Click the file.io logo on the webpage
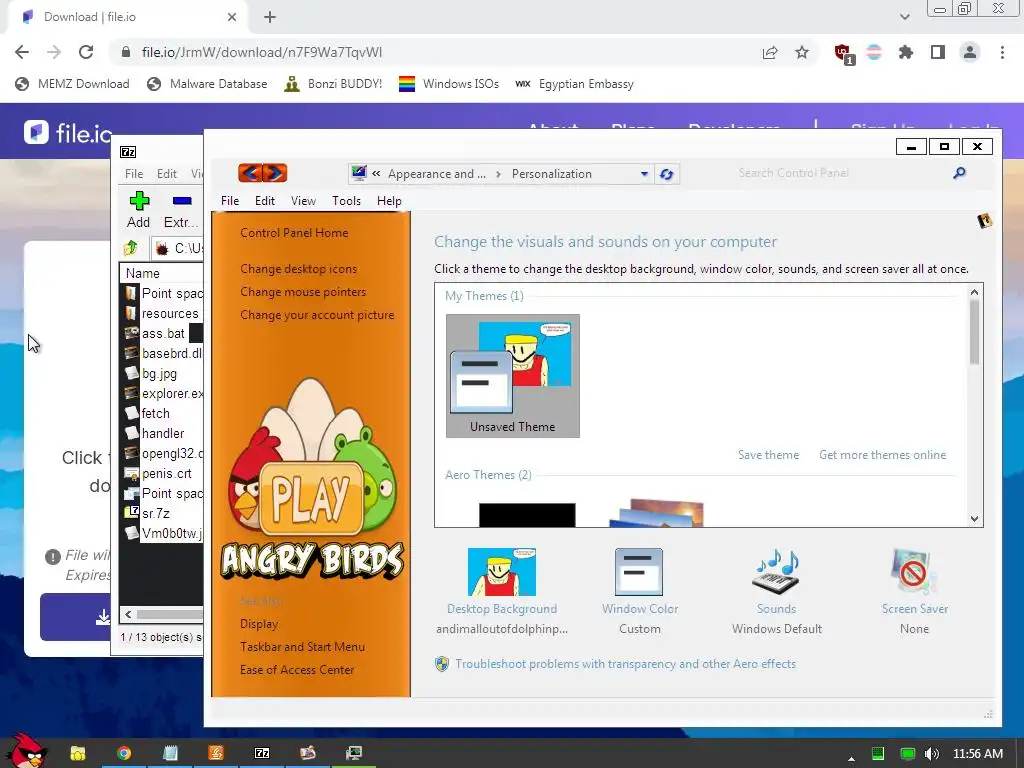This screenshot has height=768, width=1024. click(x=68, y=133)
